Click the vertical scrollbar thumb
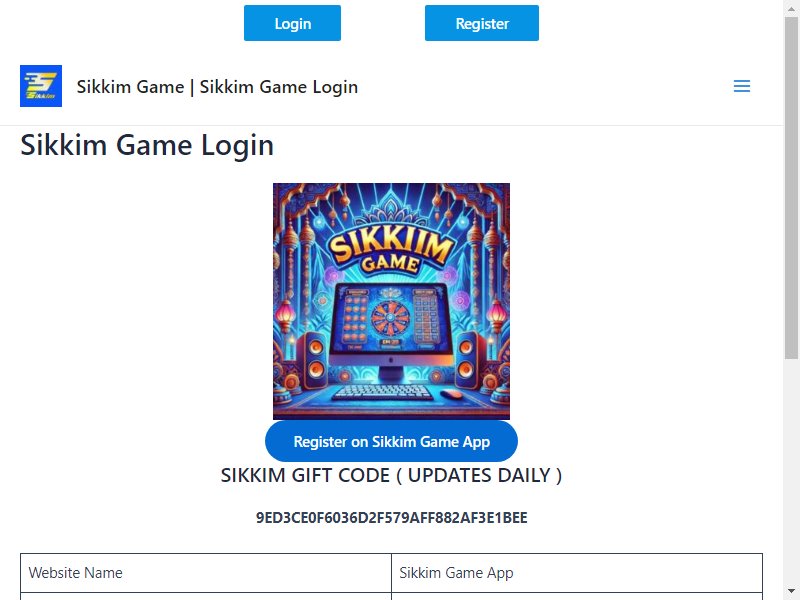Screen dimensions: 800x600 pyautogui.click(x=791, y=186)
